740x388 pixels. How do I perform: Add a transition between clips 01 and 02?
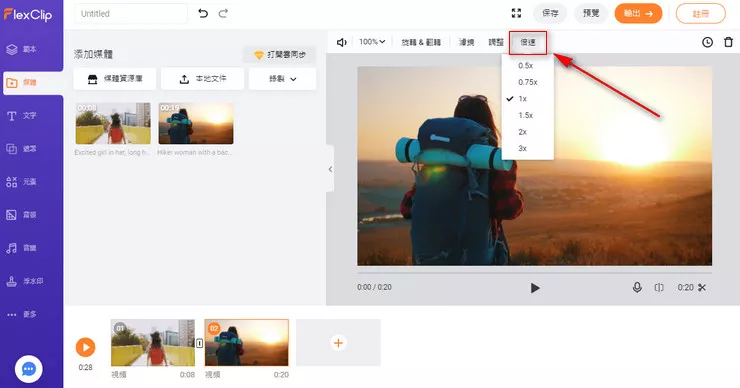pos(200,343)
